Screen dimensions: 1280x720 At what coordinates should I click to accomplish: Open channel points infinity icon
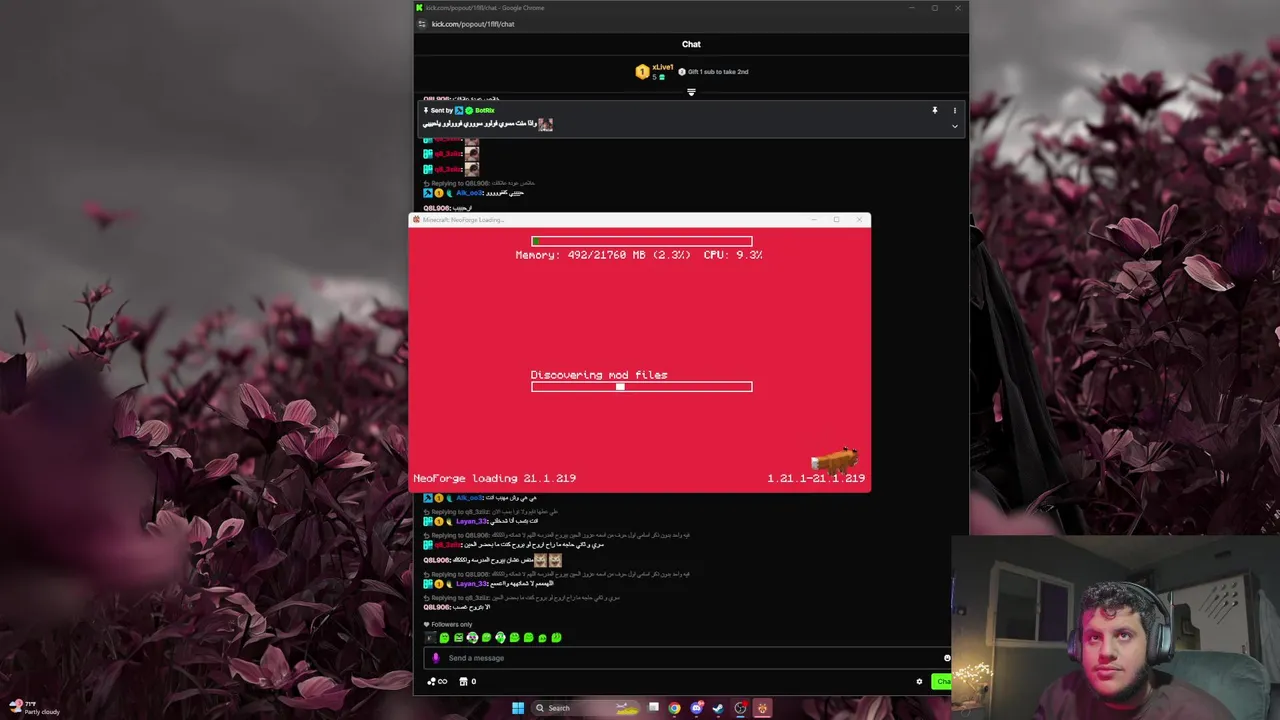pyautogui.click(x=437, y=682)
